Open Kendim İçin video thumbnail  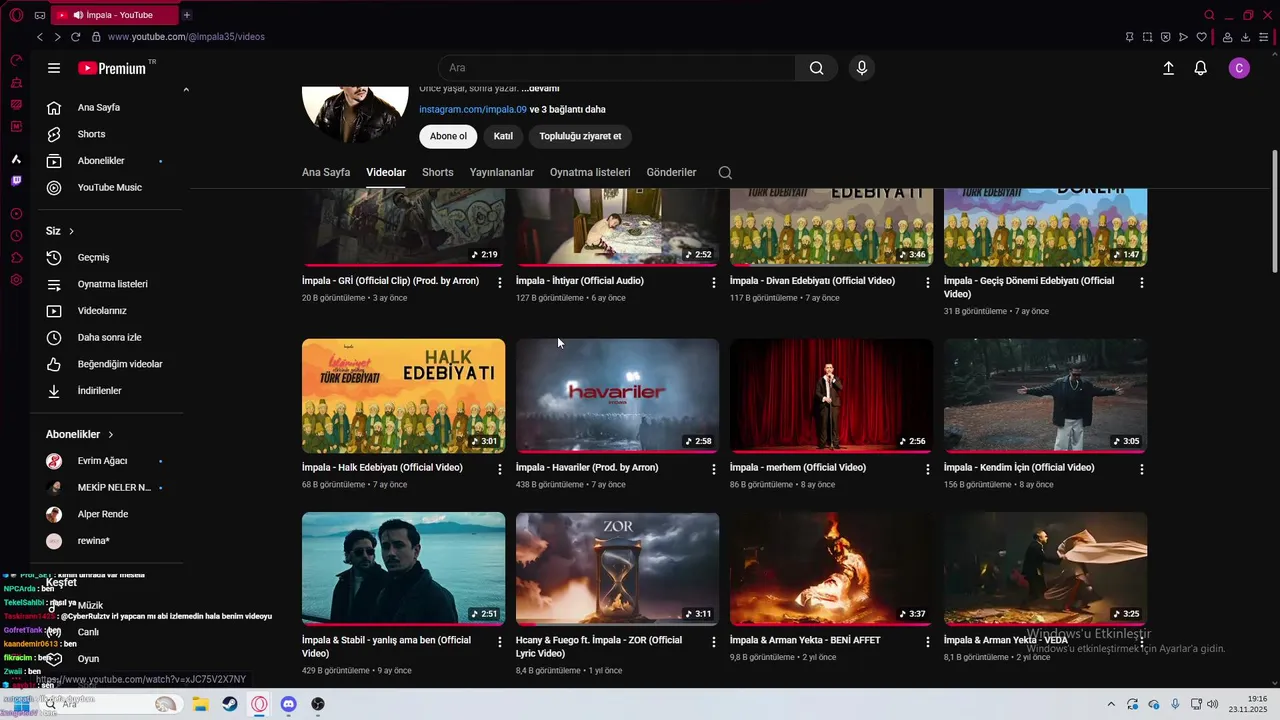pyautogui.click(x=1045, y=396)
